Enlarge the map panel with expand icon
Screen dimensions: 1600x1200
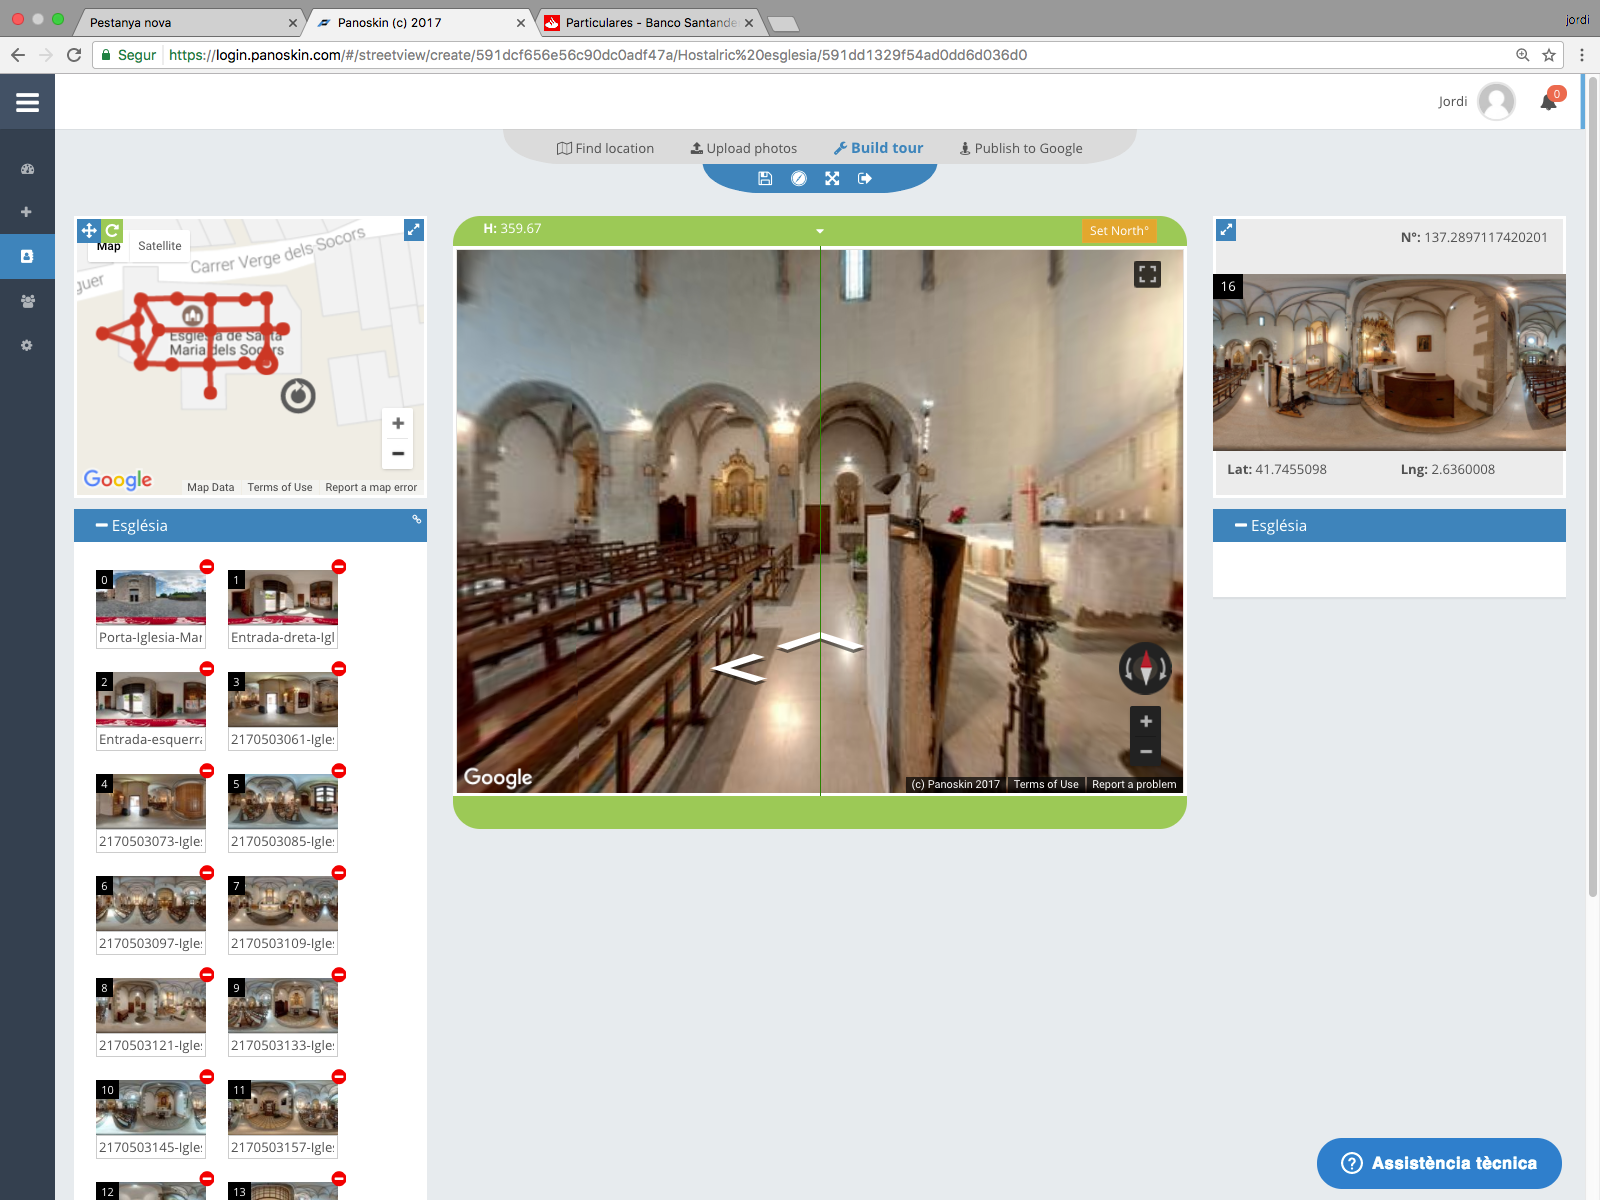(414, 230)
